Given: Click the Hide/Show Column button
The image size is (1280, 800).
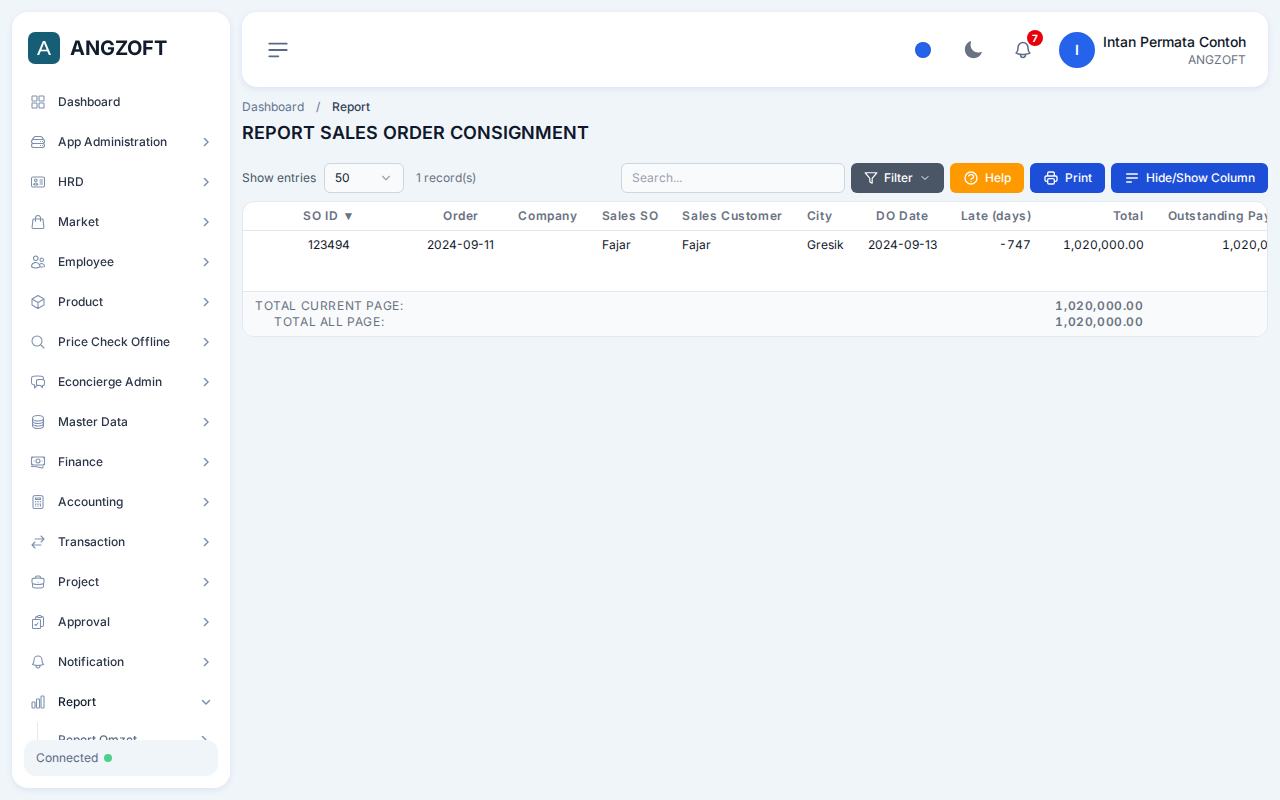Looking at the screenshot, I should point(1189,178).
